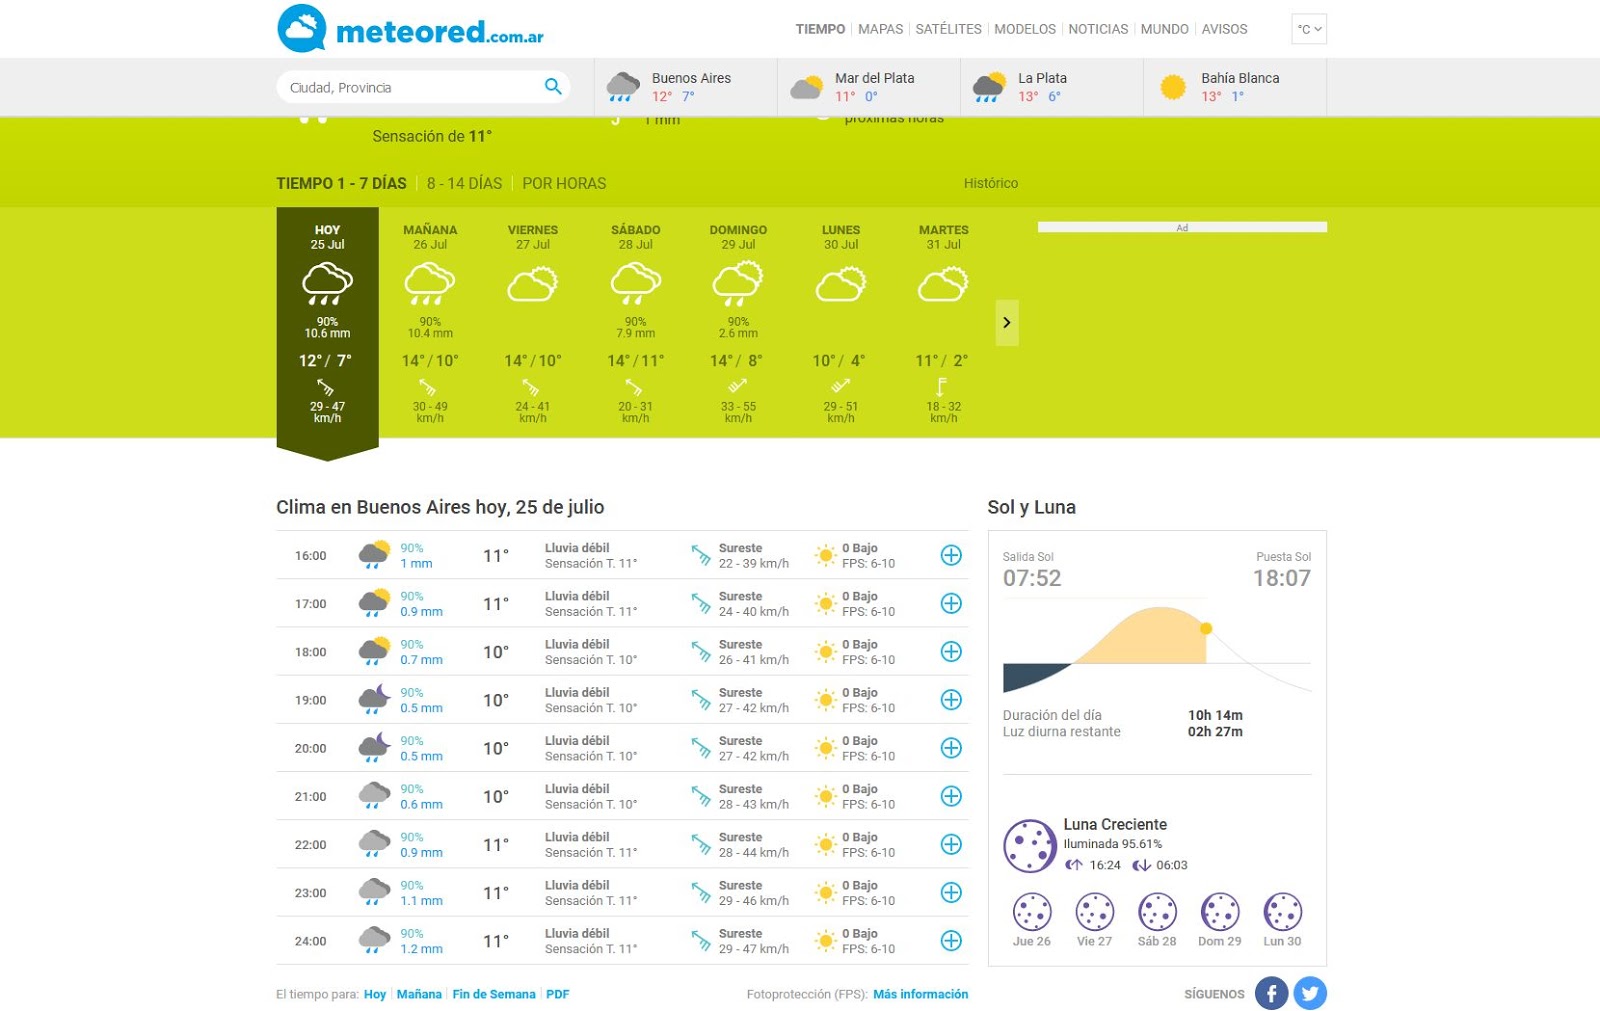The height and width of the screenshot is (1011, 1600).
Task: Expand details for the 16:00 row
Action: pos(951,555)
